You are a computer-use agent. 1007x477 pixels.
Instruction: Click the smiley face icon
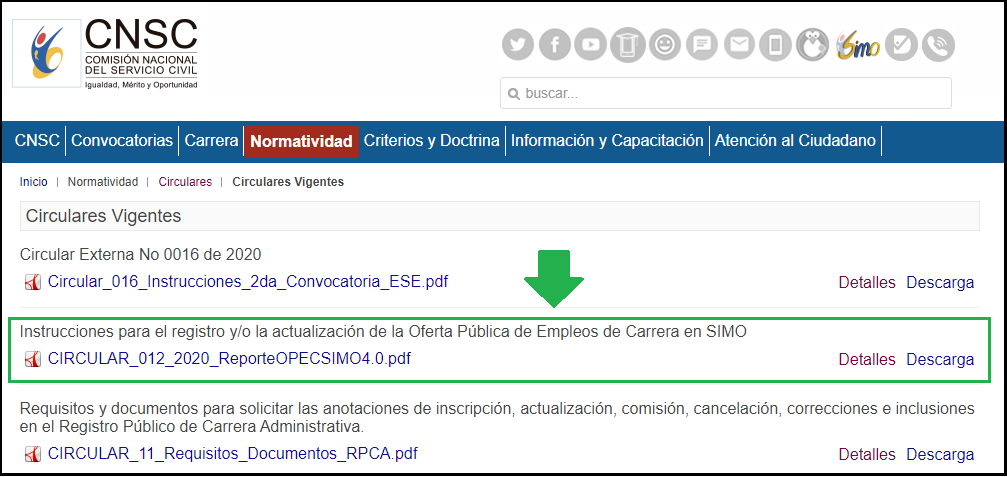click(664, 45)
